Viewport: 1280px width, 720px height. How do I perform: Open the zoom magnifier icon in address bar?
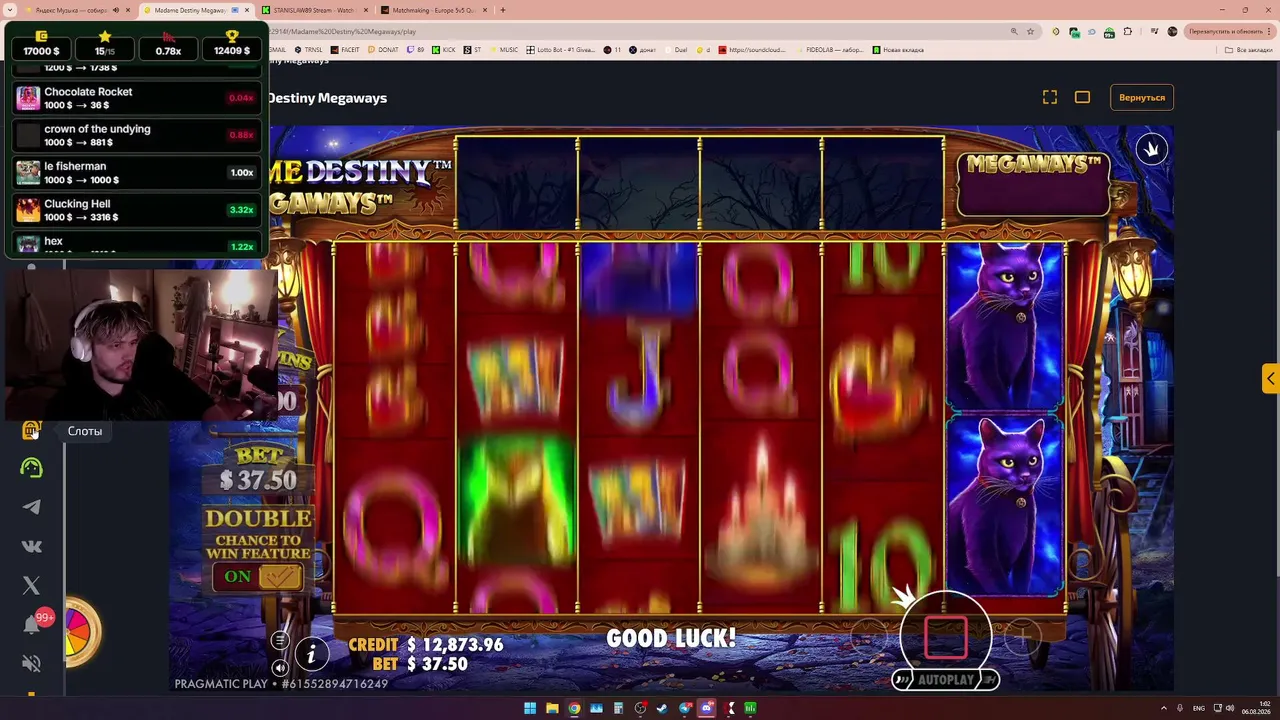coord(1014,31)
